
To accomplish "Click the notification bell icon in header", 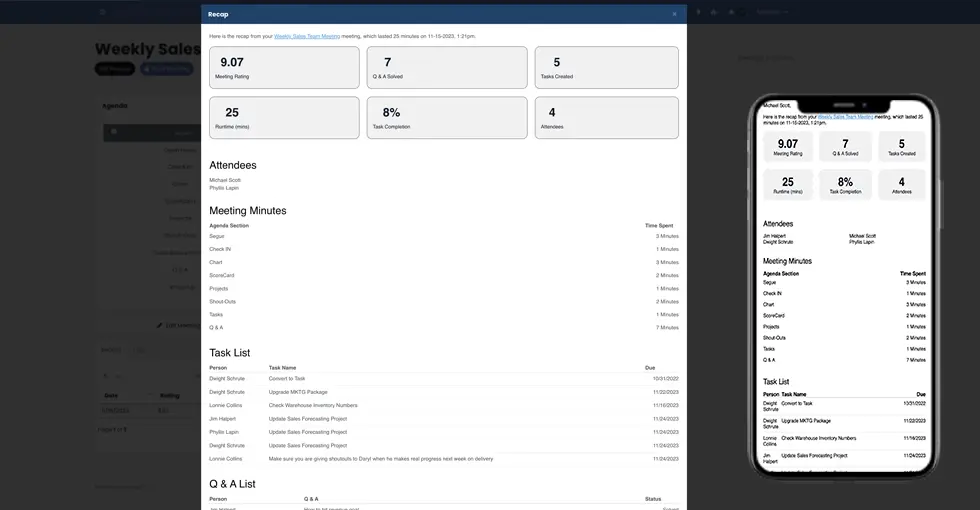I will coord(731,12).
